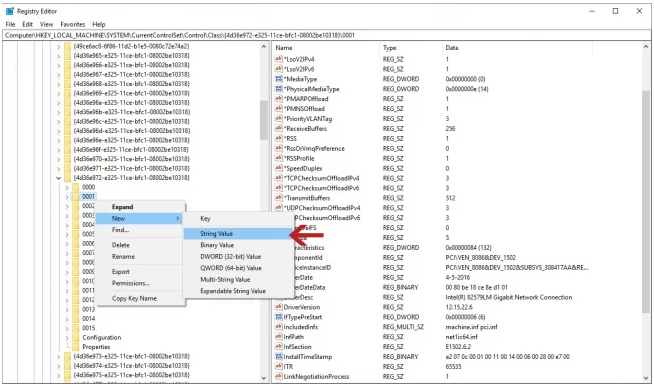Click folder icon of {4d36e965-e325-11ce-bfc1-08002be10318}
654x384 pixels.
point(67,55)
